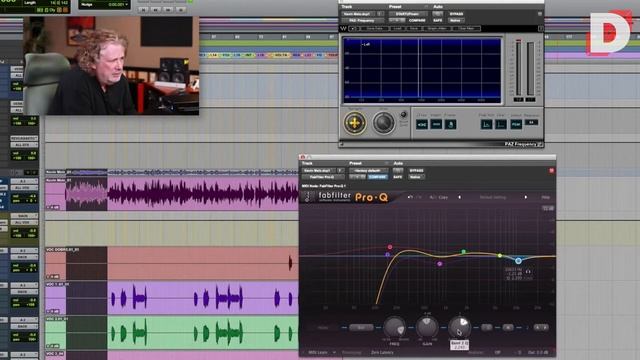Click the previous preset arrow in Pro-Q
Screen dimensions: 640x360
point(460,197)
